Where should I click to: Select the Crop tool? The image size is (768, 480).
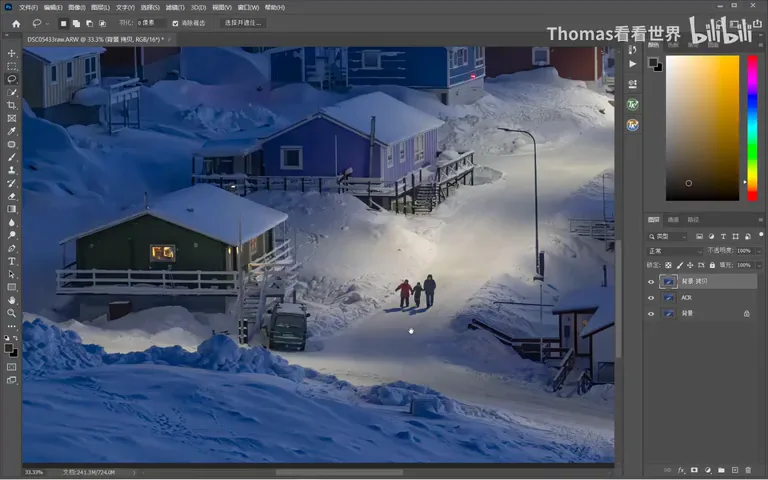12,105
